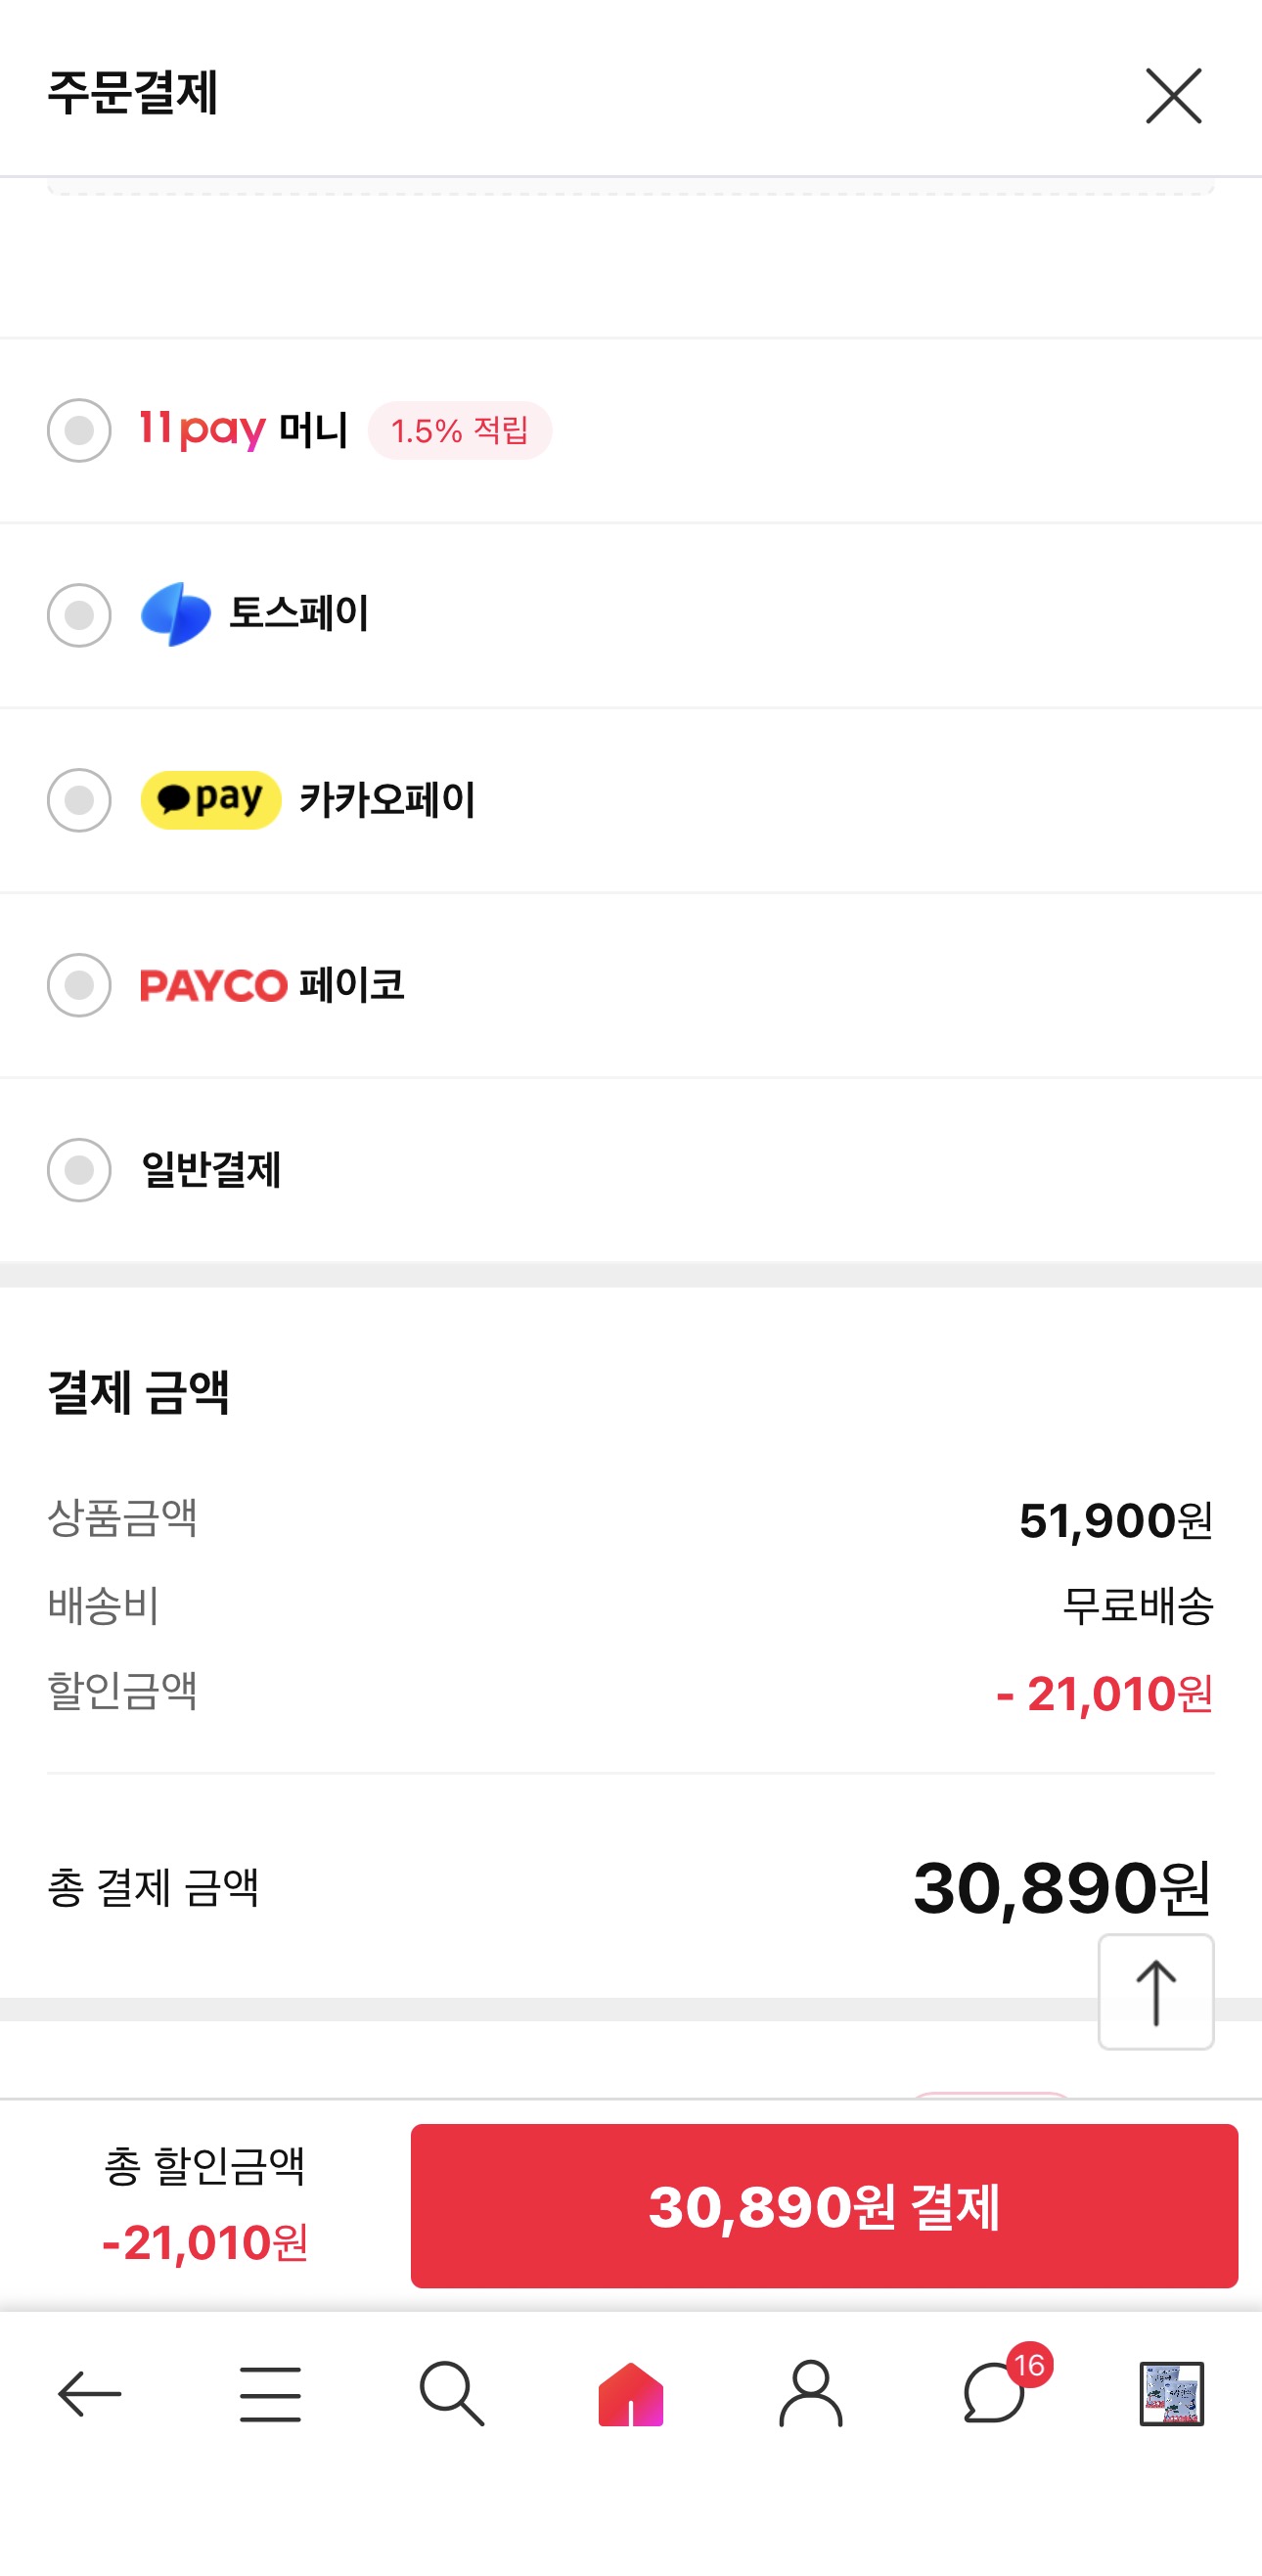
Task: Go to the home screen icon
Action: tap(630, 2394)
